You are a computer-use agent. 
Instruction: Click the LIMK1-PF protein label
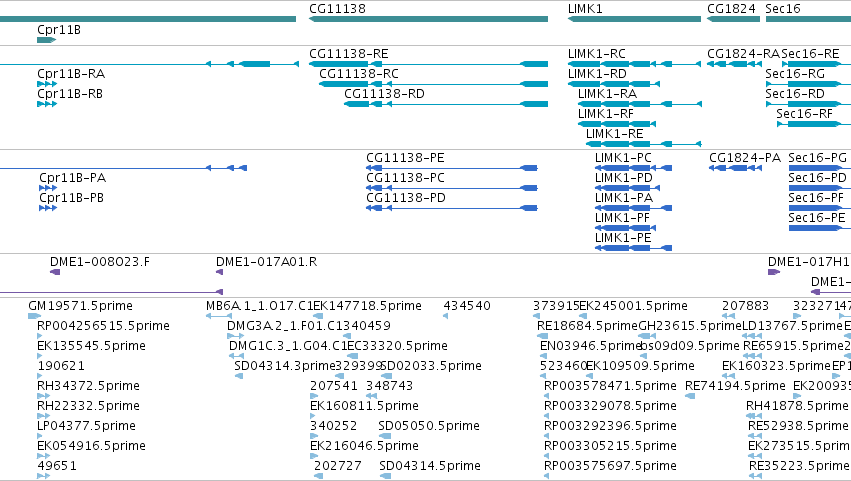(622, 218)
